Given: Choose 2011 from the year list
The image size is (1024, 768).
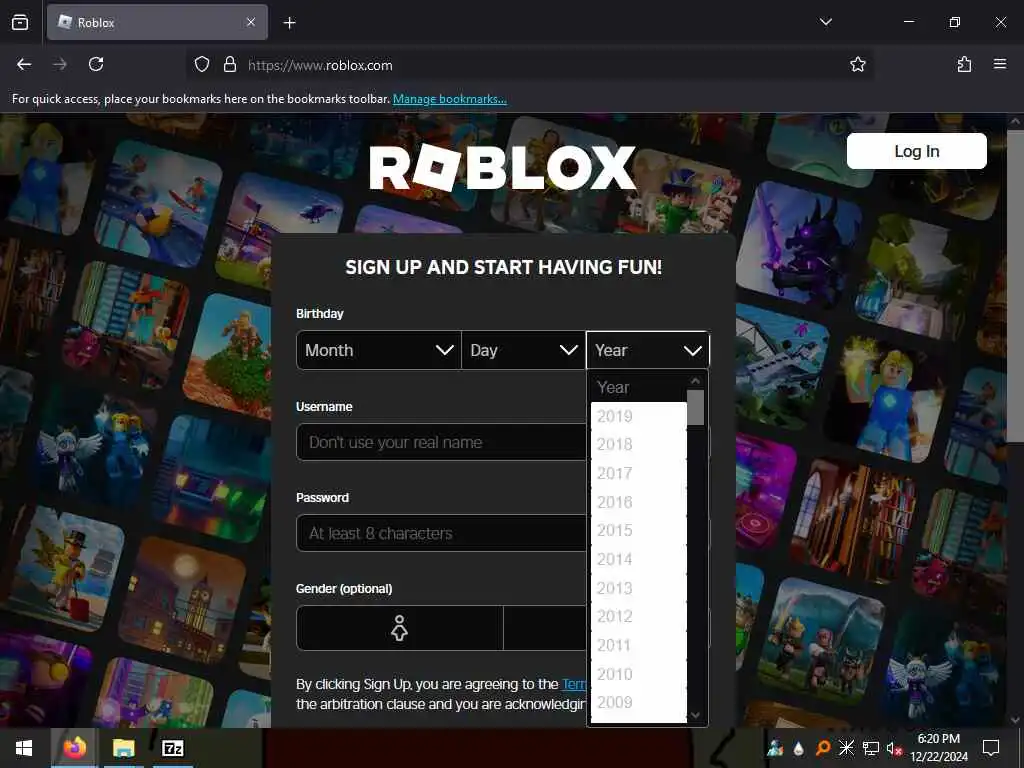Looking at the screenshot, I should pos(639,645).
